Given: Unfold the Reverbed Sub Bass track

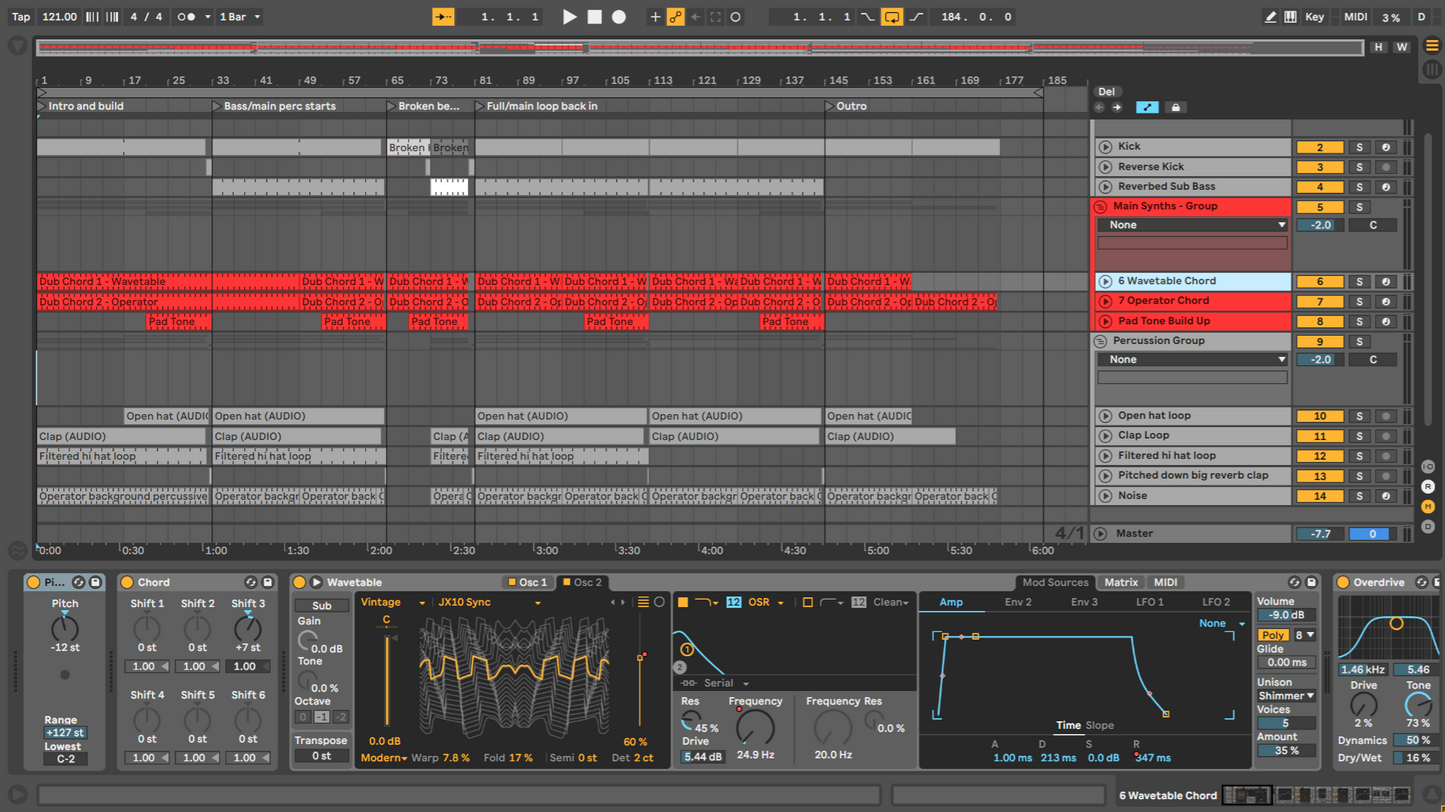Looking at the screenshot, I should [1105, 187].
